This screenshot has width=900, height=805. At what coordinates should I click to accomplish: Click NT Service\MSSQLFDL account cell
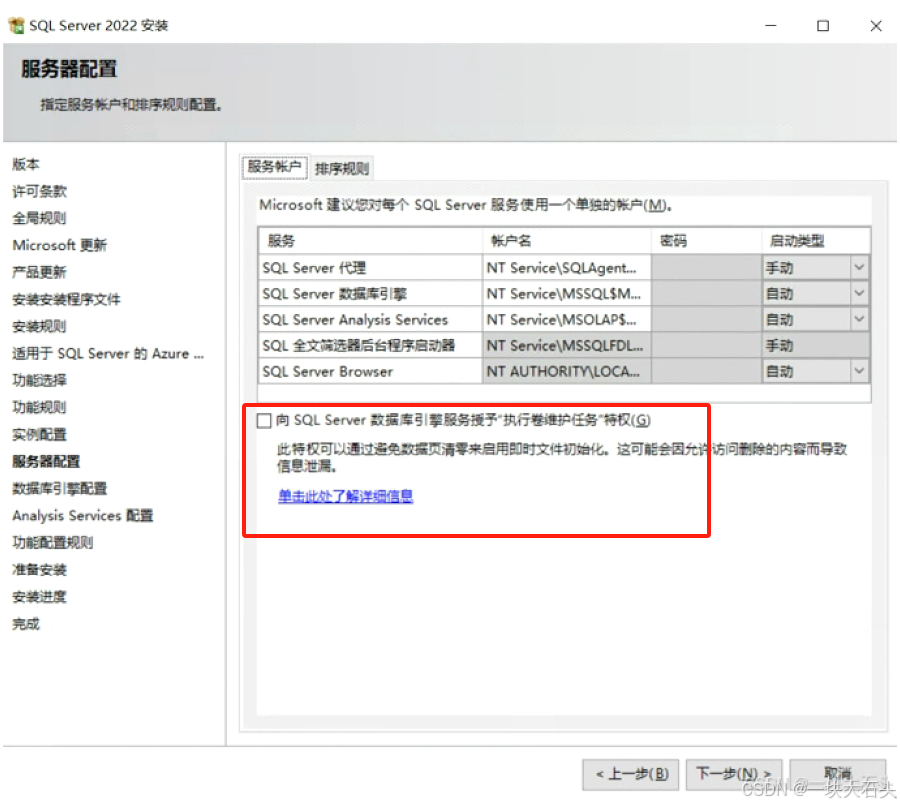pyautogui.click(x=567, y=345)
